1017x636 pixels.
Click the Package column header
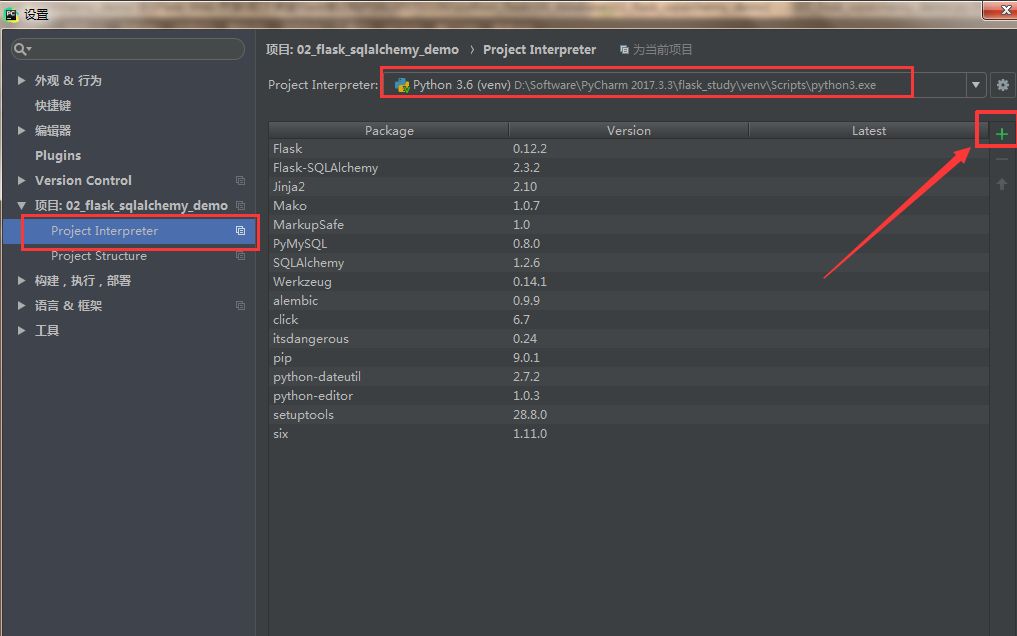pos(389,130)
